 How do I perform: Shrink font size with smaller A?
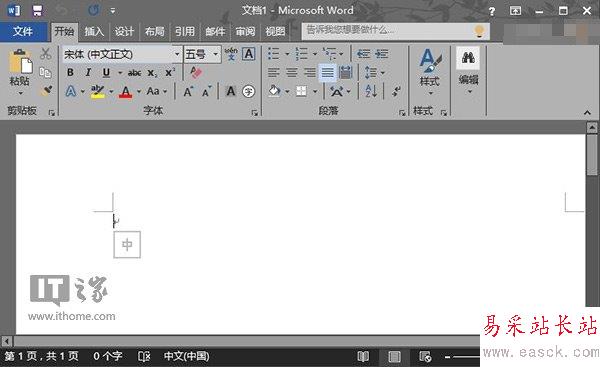(x=207, y=91)
